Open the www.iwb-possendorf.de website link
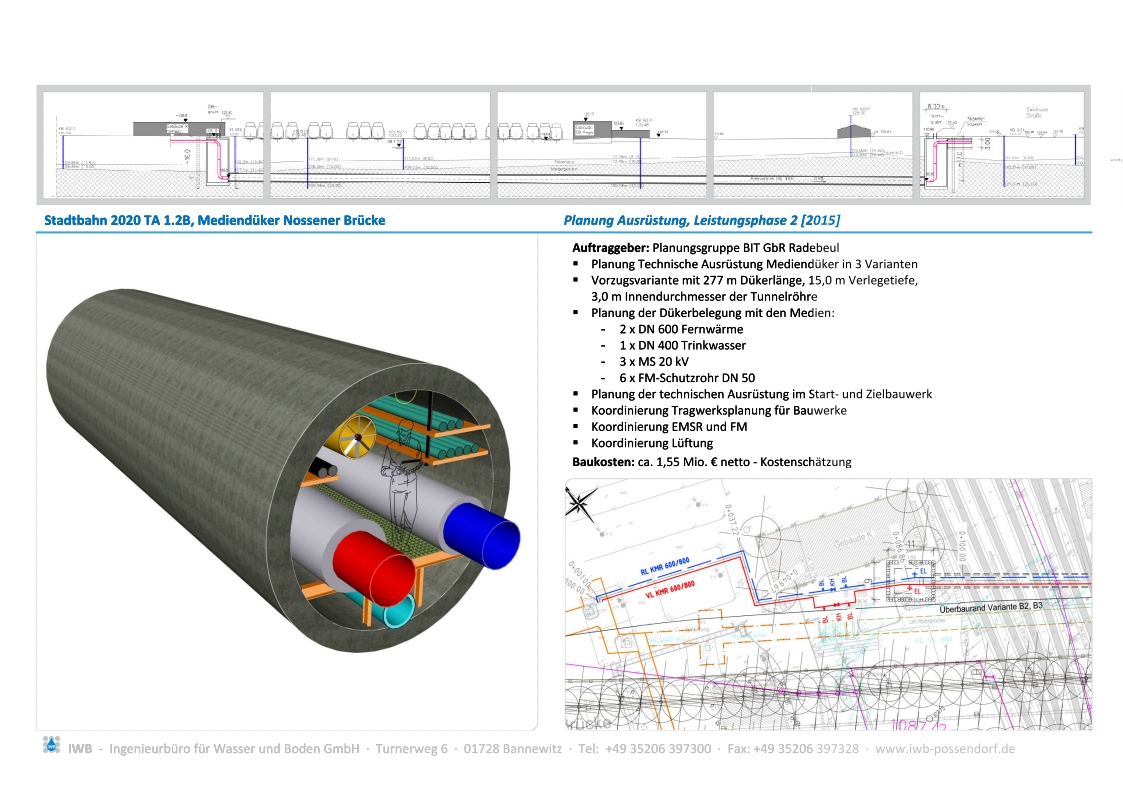Viewport: 1123px width, 793px height. tap(946, 748)
